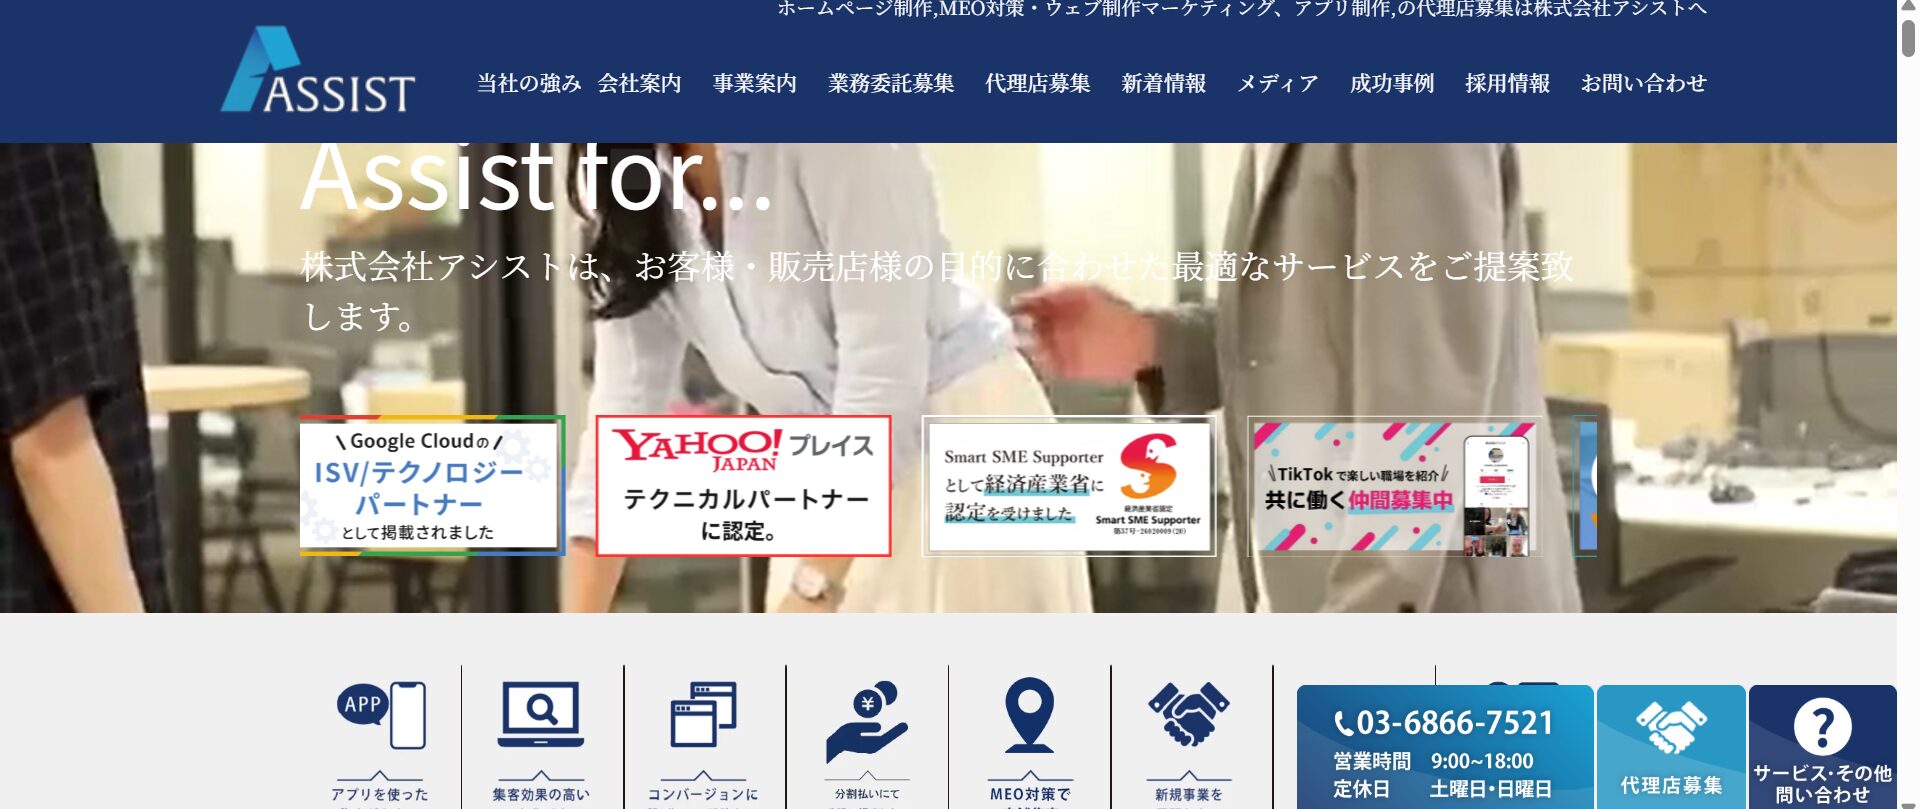The image size is (1920, 809).
Task: Navigate to お問い合わせ contact page
Action: (1643, 84)
